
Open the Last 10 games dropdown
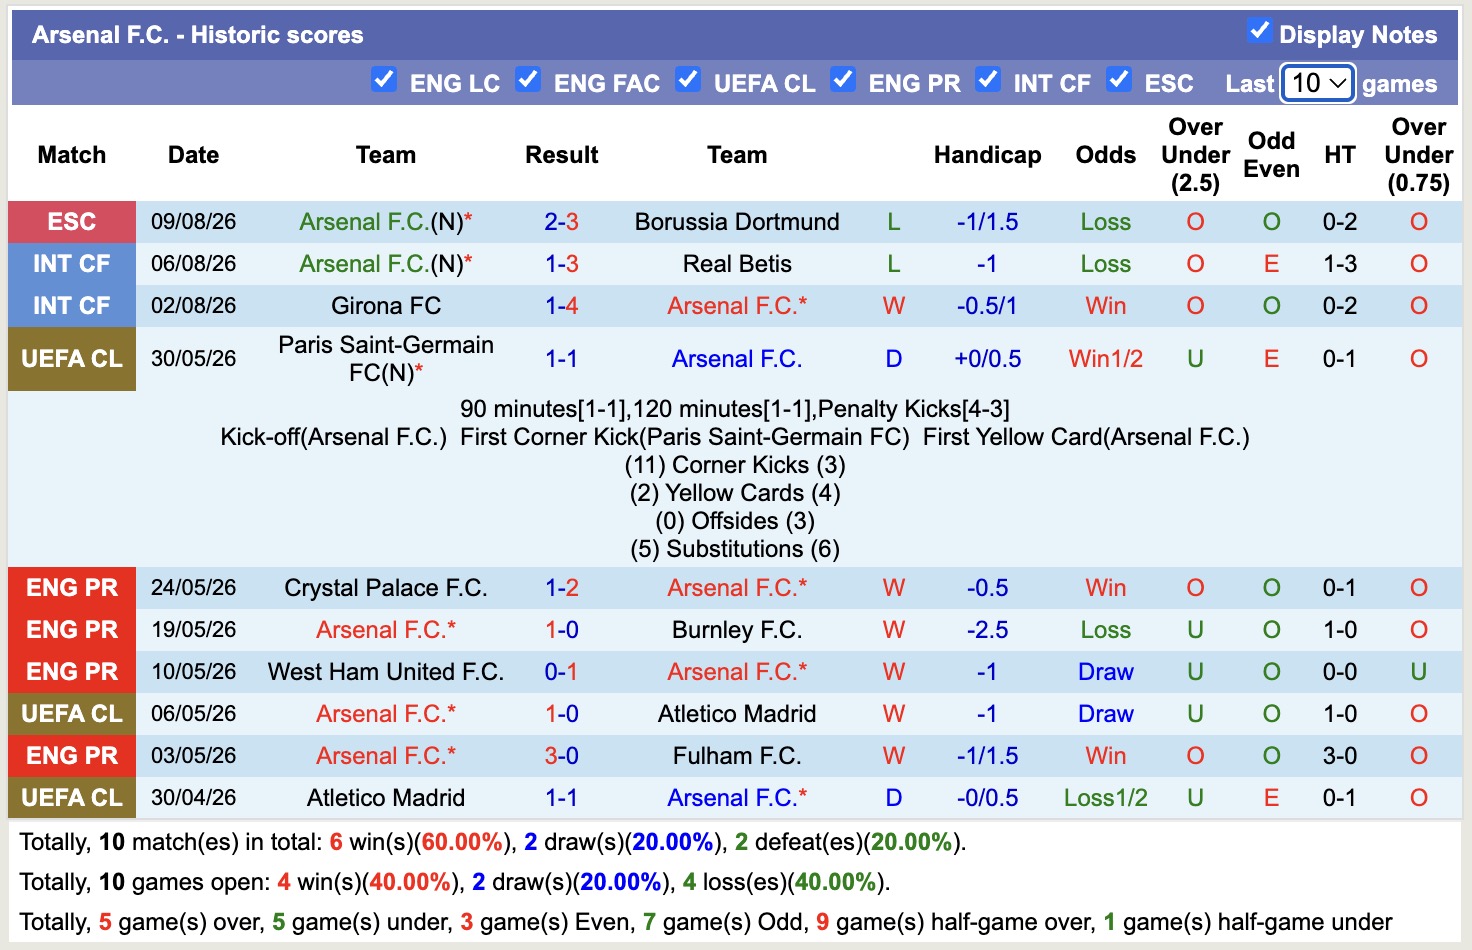point(1318,83)
